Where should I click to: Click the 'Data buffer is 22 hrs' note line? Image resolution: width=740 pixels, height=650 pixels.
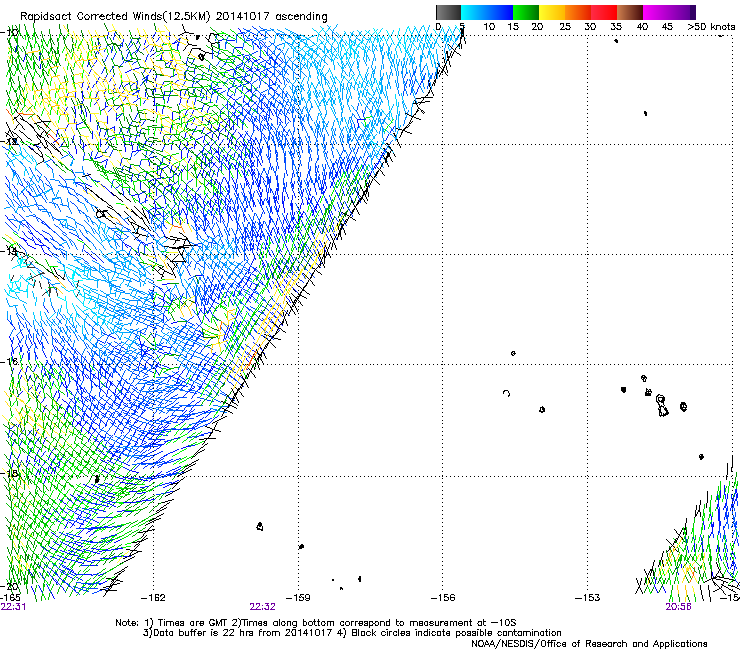pos(352,633)
